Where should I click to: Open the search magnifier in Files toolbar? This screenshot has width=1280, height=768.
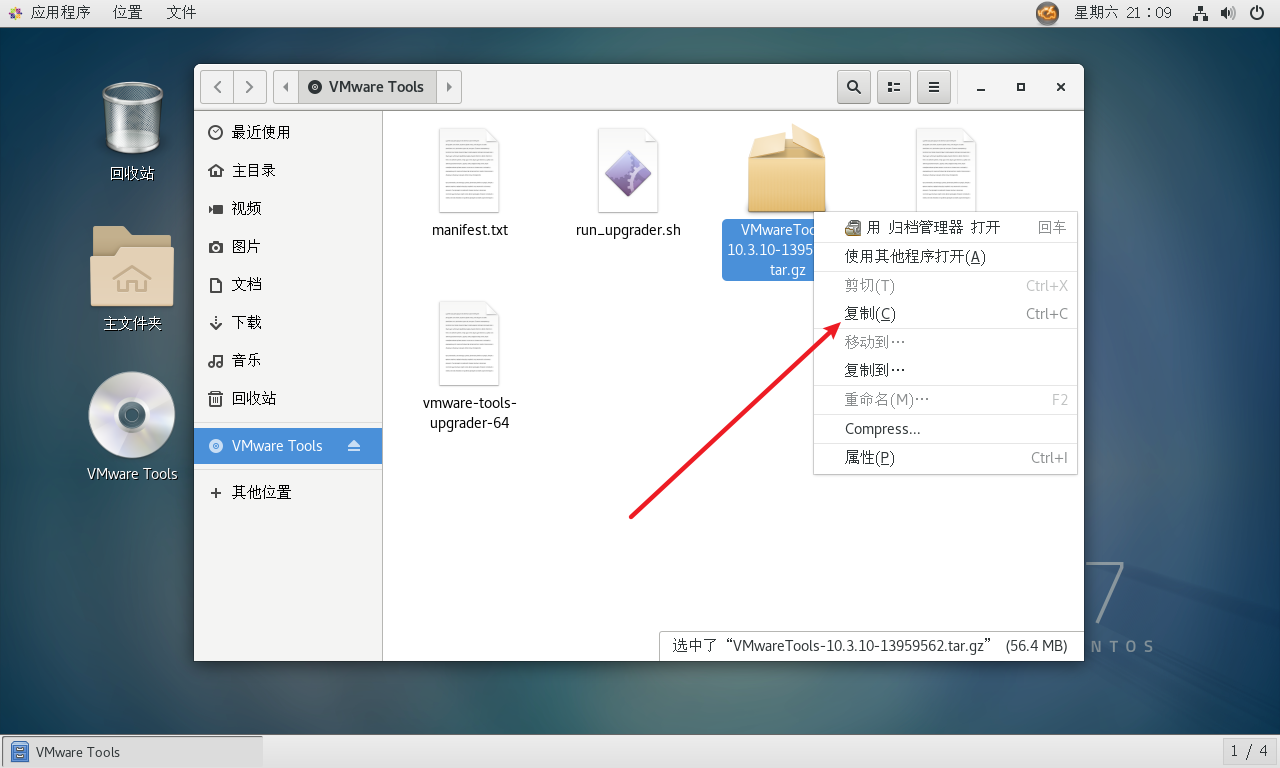[853, 87]
